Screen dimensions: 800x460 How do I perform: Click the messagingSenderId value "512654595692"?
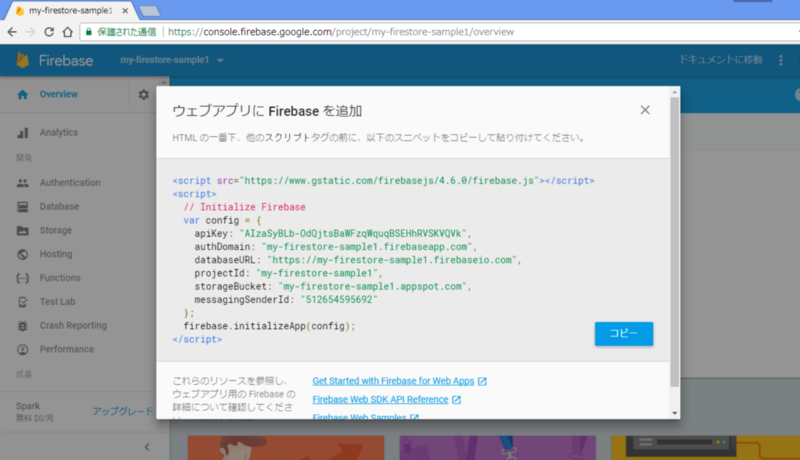point(339,300)
